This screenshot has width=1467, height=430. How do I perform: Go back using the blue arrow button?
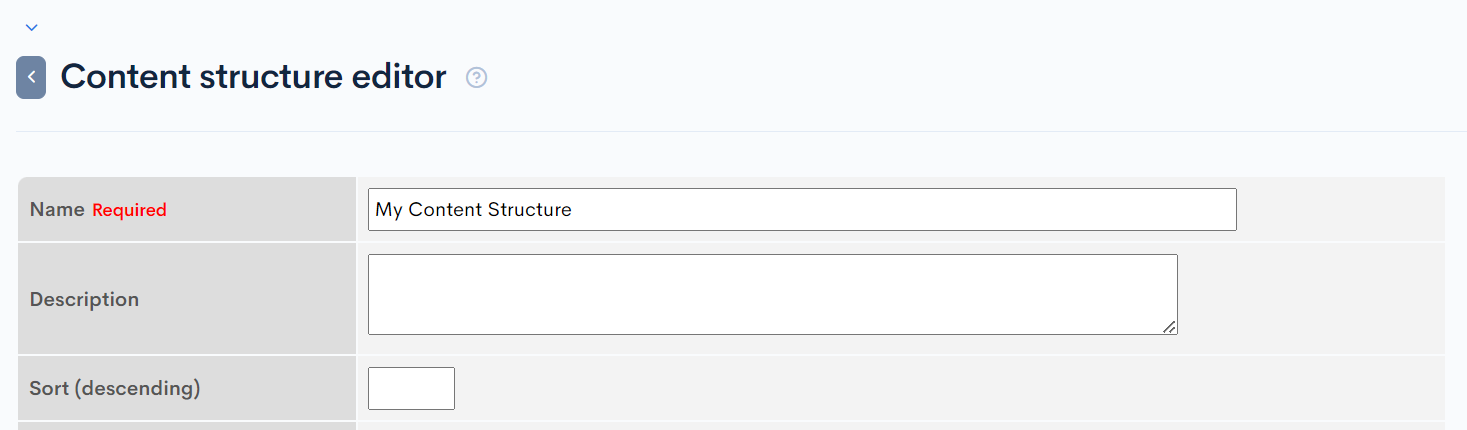(x=31, y=77)
